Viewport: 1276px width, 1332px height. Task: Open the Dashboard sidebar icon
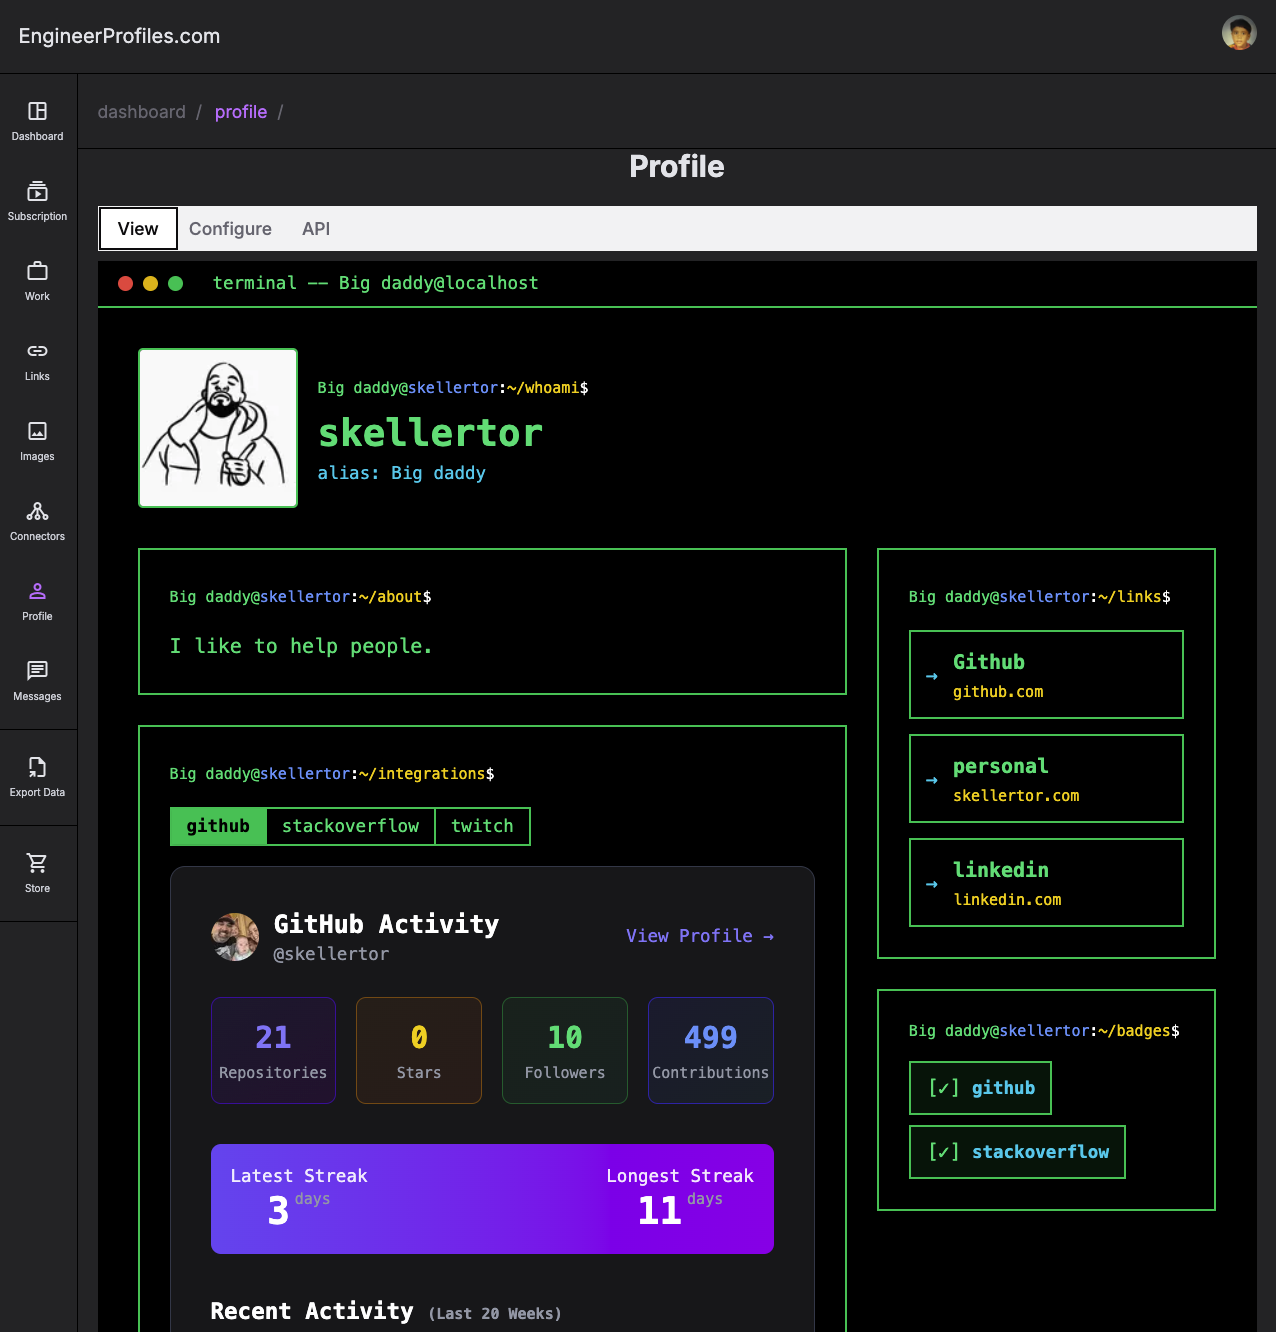(x=37, y=110)
